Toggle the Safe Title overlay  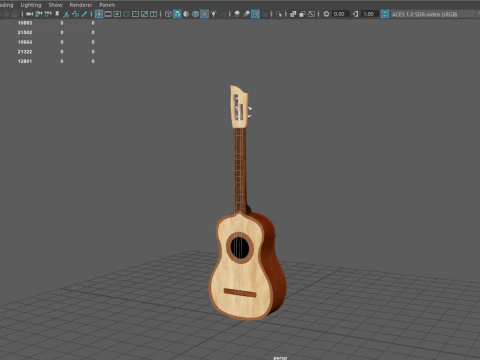153,14
